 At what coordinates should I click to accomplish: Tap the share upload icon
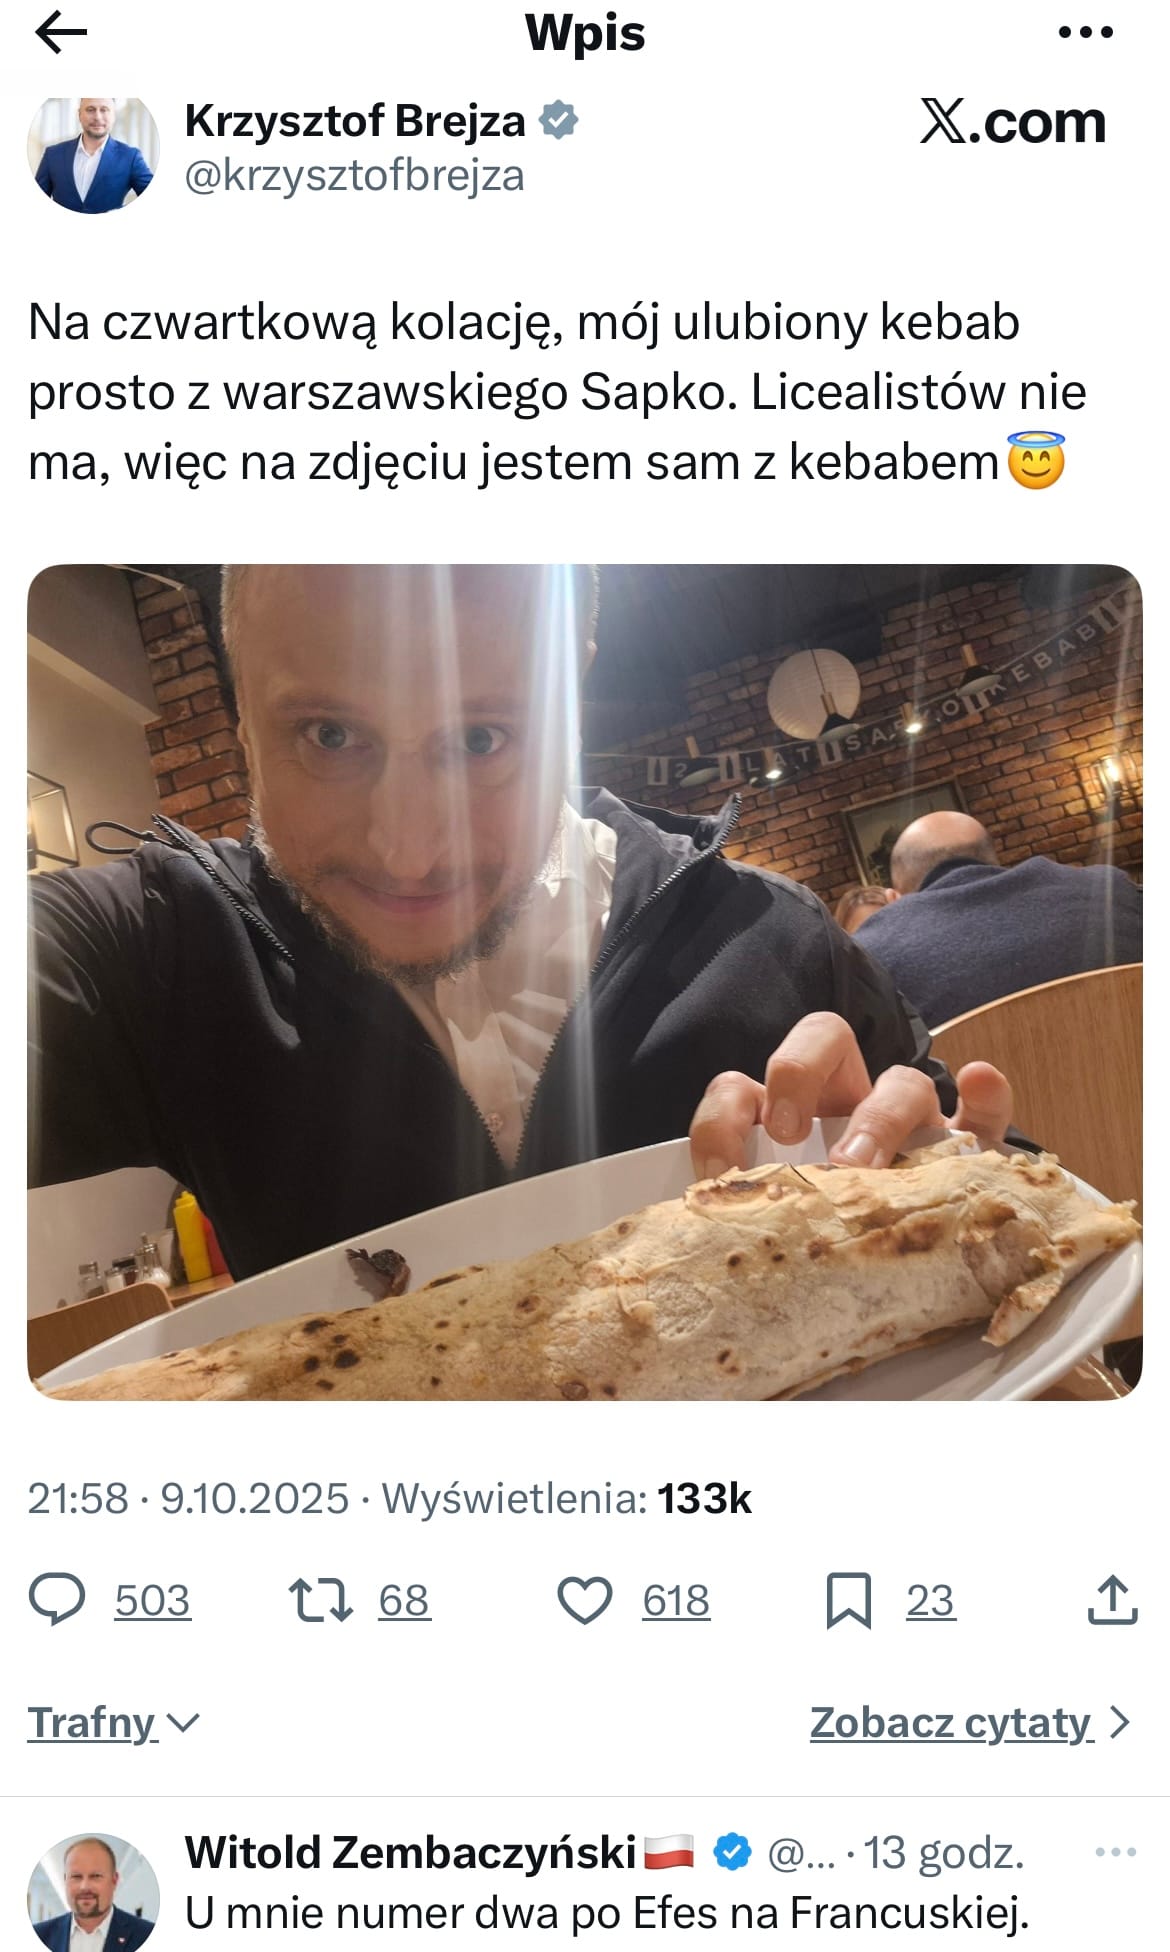pyautogui.click(x=1112, y=1600)
